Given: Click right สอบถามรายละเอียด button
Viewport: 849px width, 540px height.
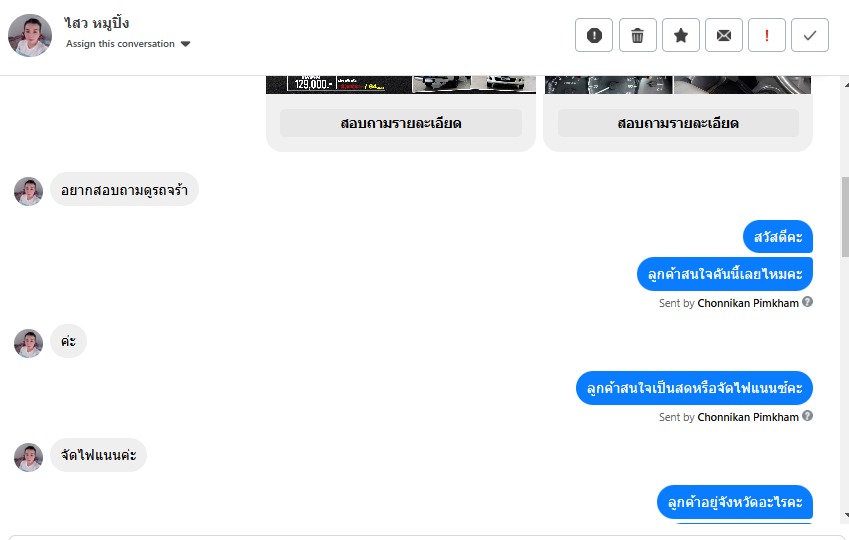Looking at the screenshot, I should (678, 123).
